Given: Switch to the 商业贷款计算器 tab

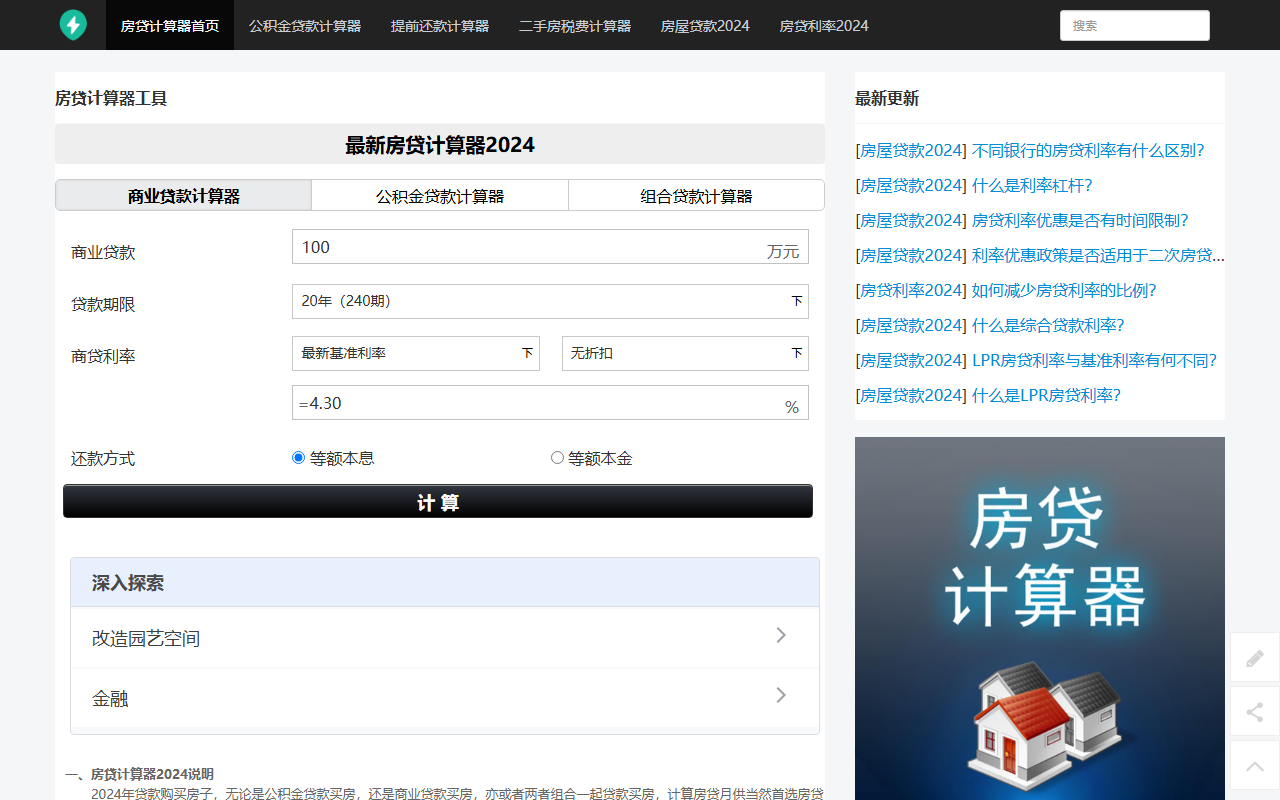Looking at the screenshot, I should point(184,196).
